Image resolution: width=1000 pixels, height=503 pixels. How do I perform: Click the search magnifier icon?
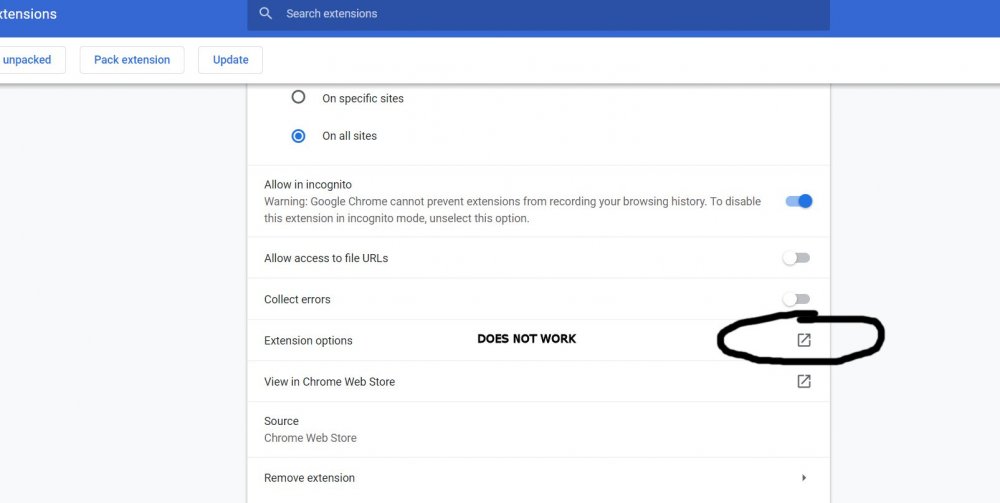pos(266,13)
